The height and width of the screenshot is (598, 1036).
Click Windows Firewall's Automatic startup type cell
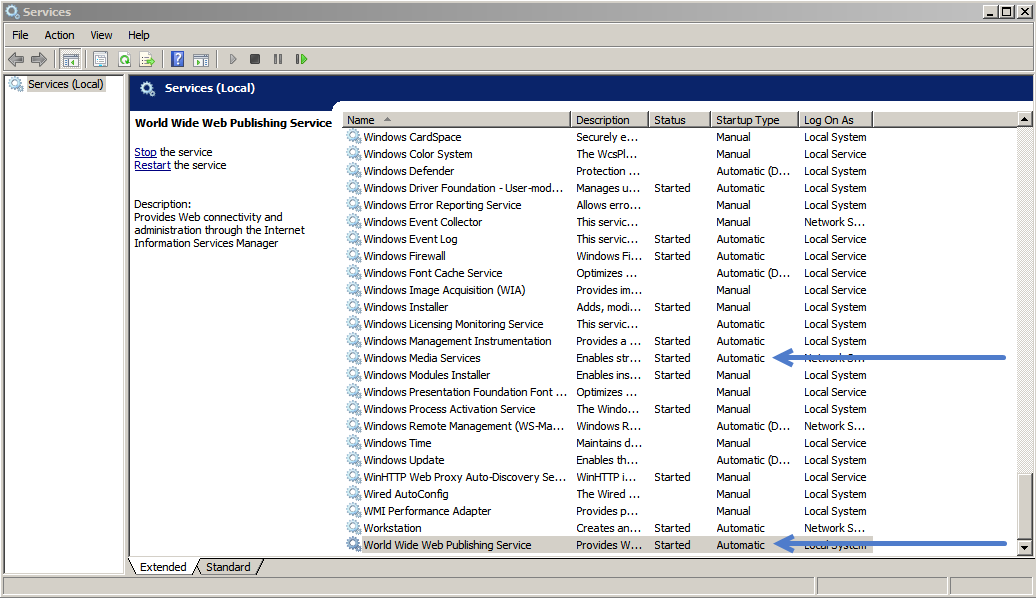pyautogui.click(x=741, y=256)
